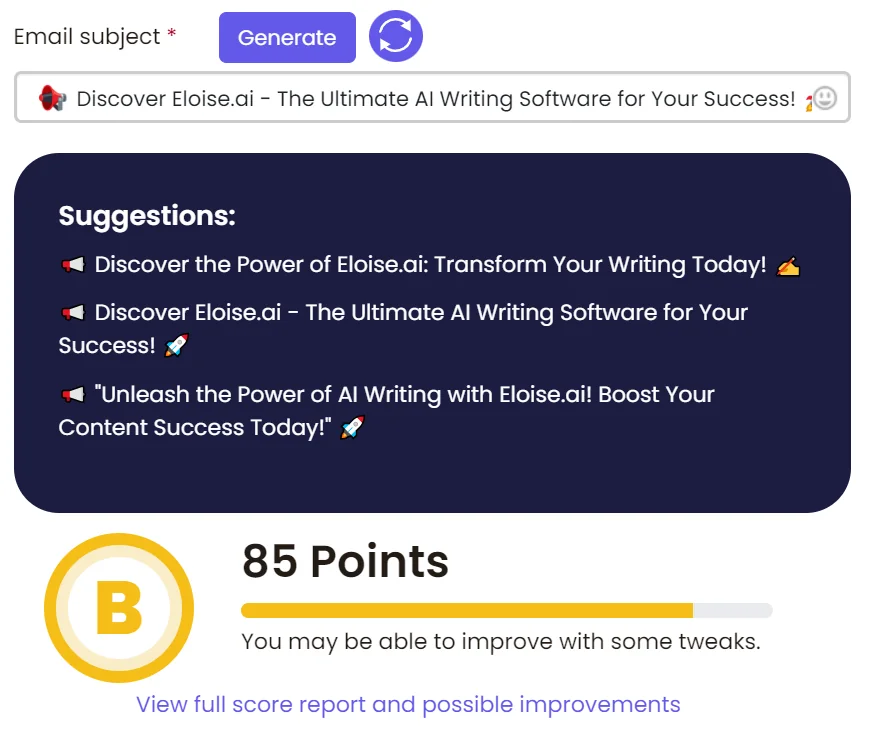Click the 85 Points heading
Viewport: 869px width, 733px height.
(345, 562)
